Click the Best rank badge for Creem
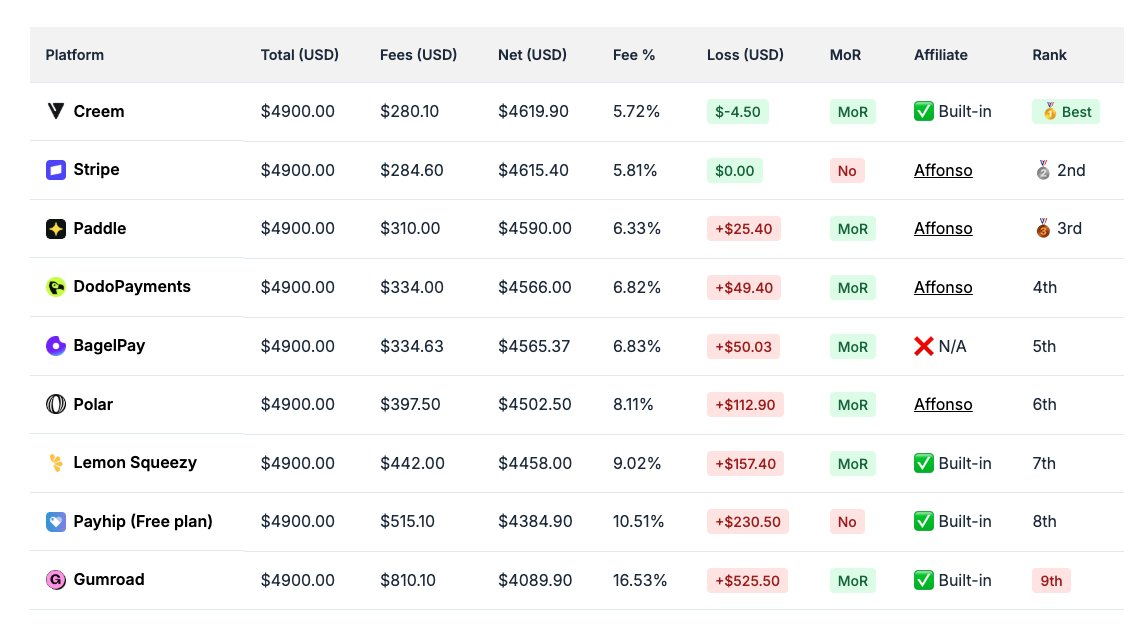 pos(1065,111)
